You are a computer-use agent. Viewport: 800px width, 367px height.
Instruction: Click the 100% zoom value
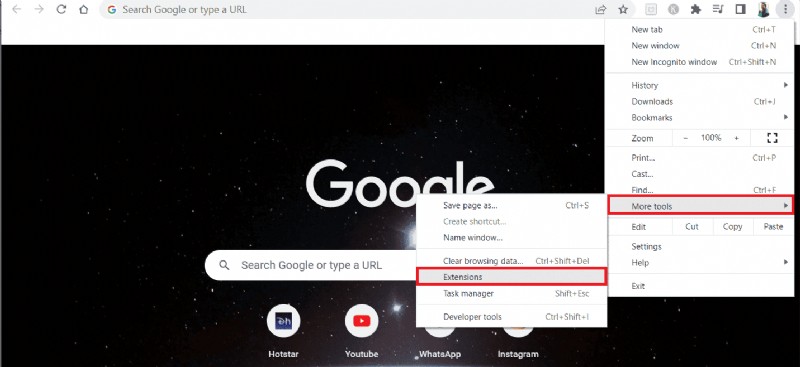point(711,138)
